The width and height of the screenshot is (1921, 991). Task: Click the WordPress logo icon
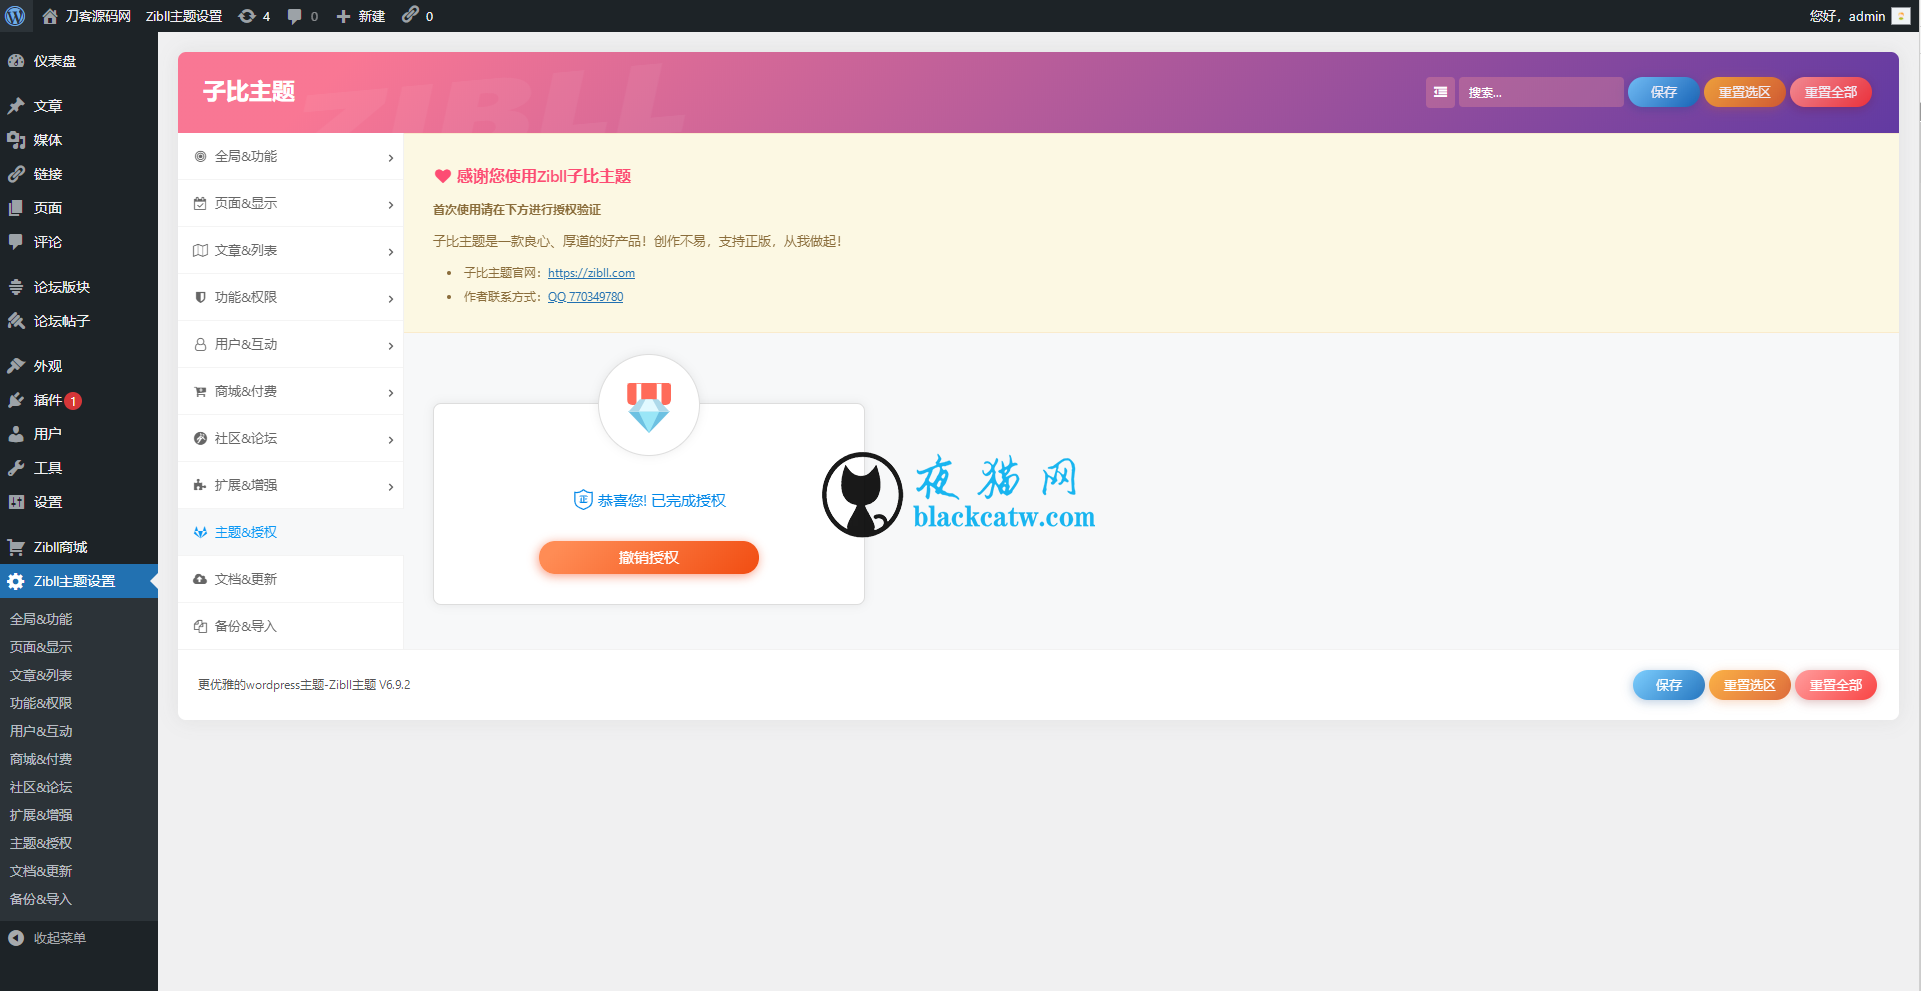[15, 16]
